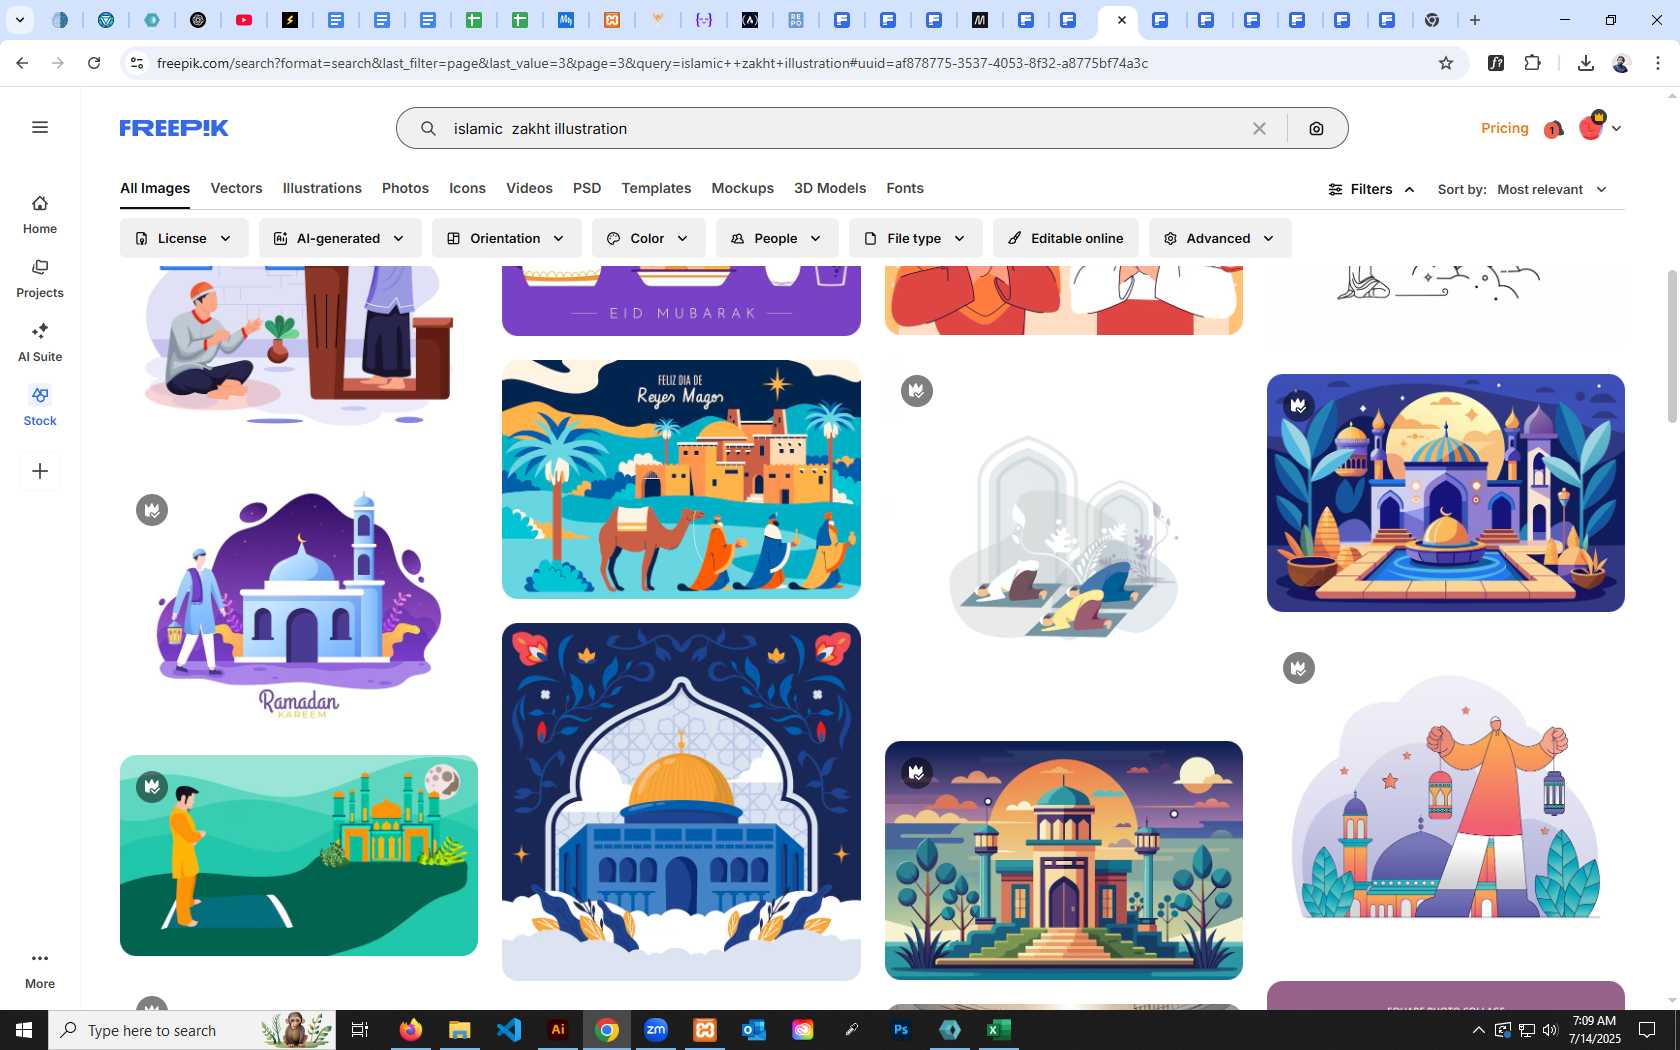The width and height of the screenshot is (1680, 1050).
Task: Switch to Illustrations tab
Action: coord(322,188)
